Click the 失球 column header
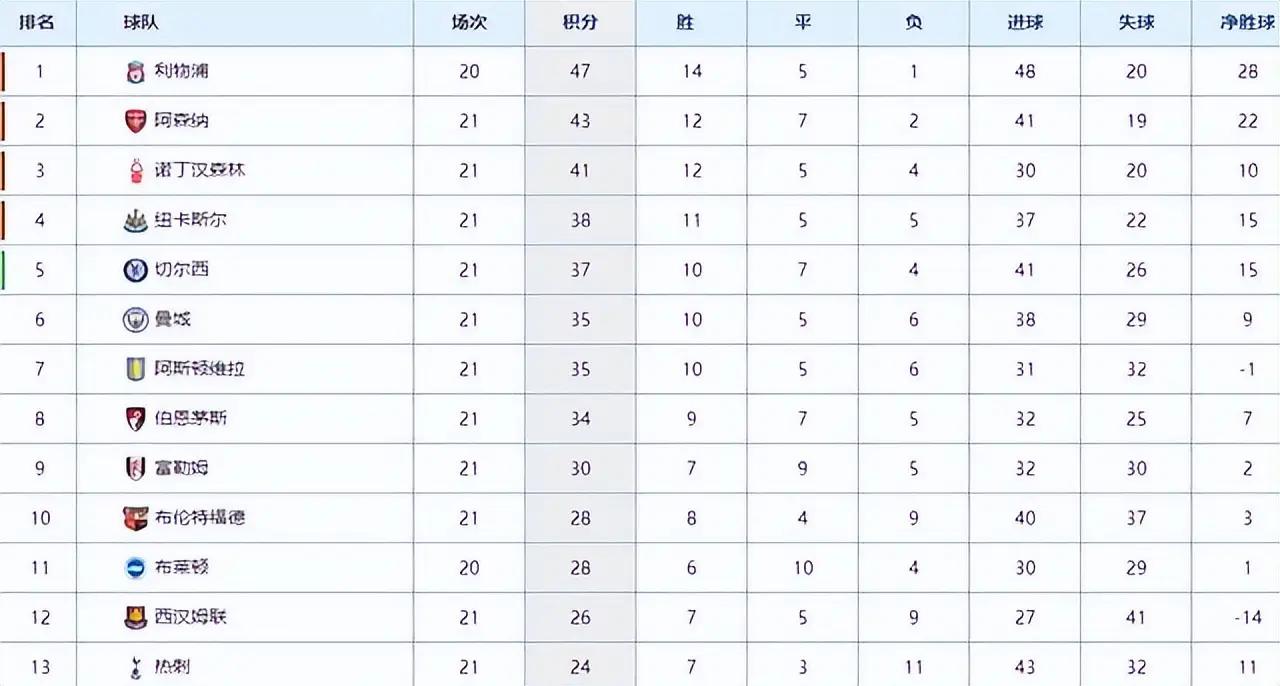Screen dimensions: 1280x686 (x=1136, y=22)
